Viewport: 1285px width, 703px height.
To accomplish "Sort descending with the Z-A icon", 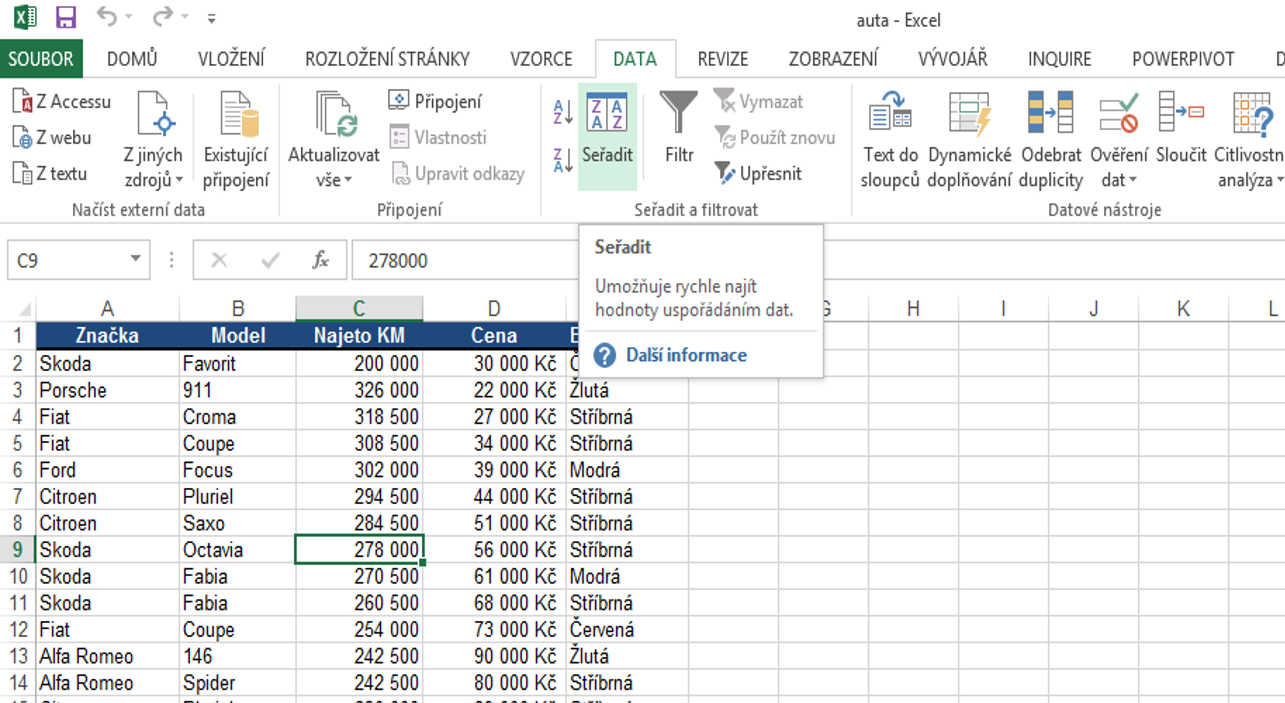I will (563, 159).
